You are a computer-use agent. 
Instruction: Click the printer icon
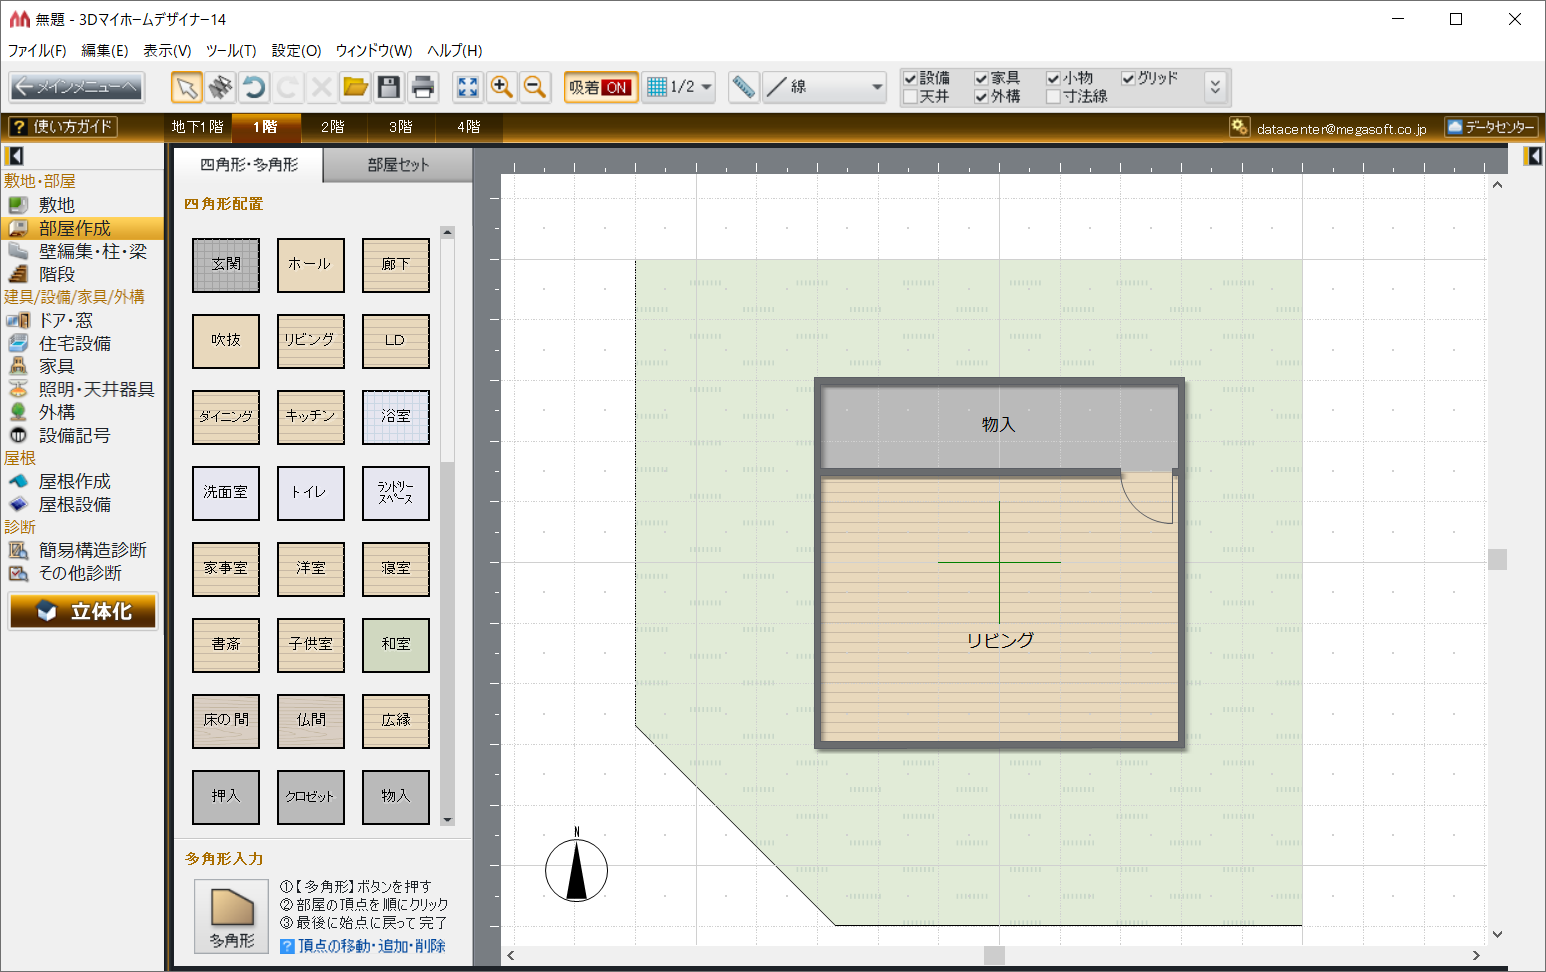(423, 88)
